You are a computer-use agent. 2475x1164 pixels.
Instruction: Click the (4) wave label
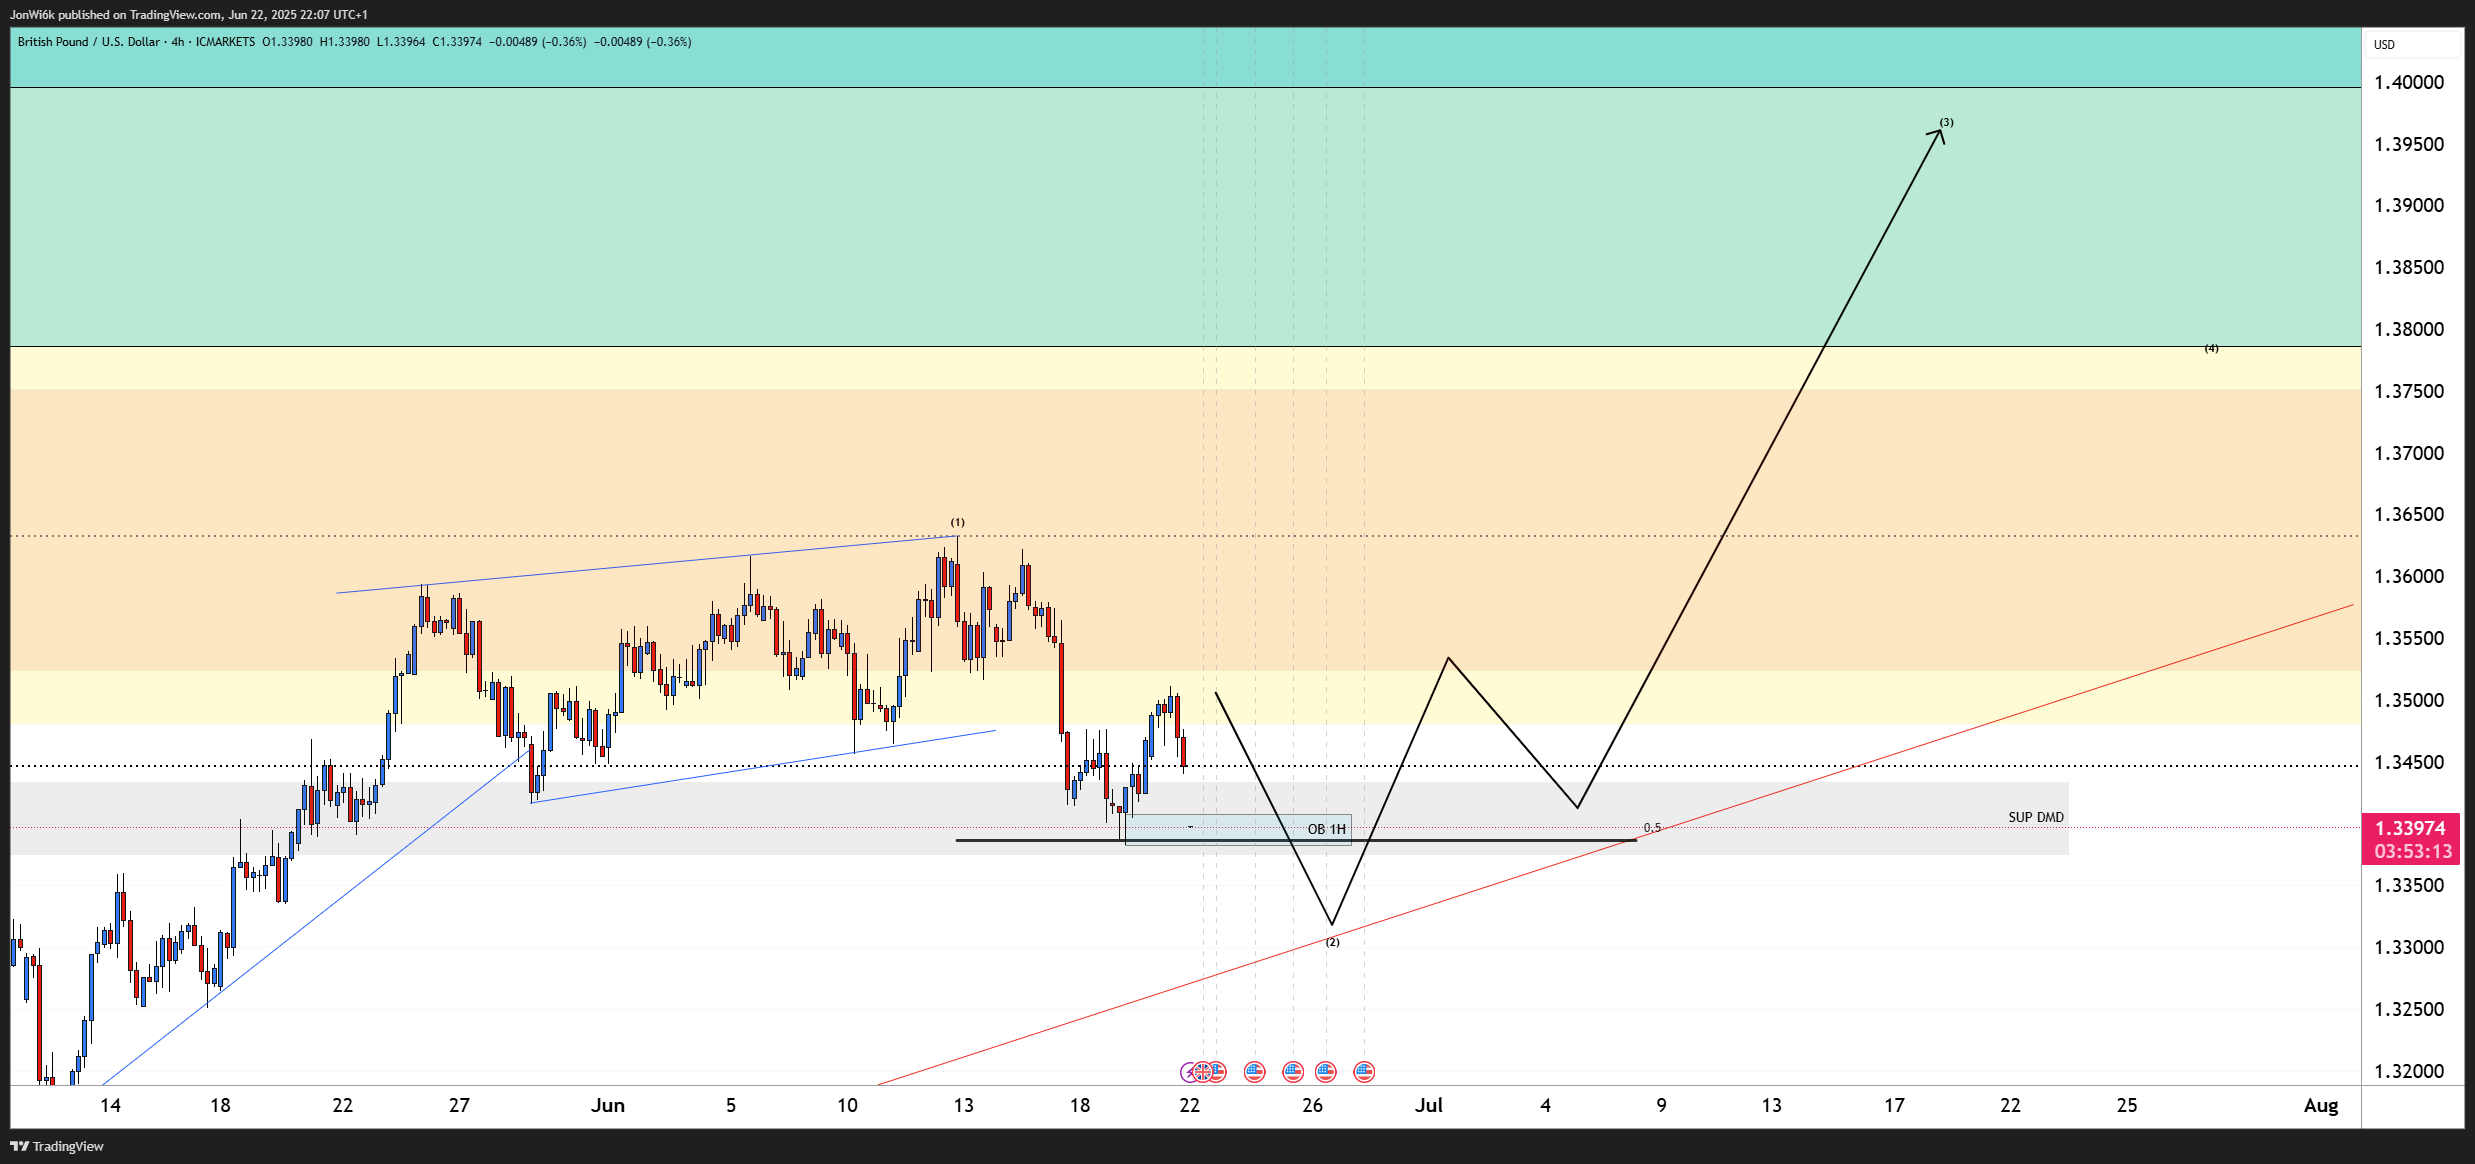pyautogui.click(x=2211, y=348)
